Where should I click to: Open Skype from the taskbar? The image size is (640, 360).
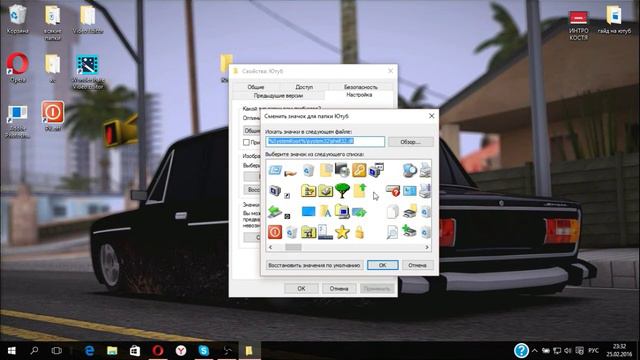[x=204, y=351]
